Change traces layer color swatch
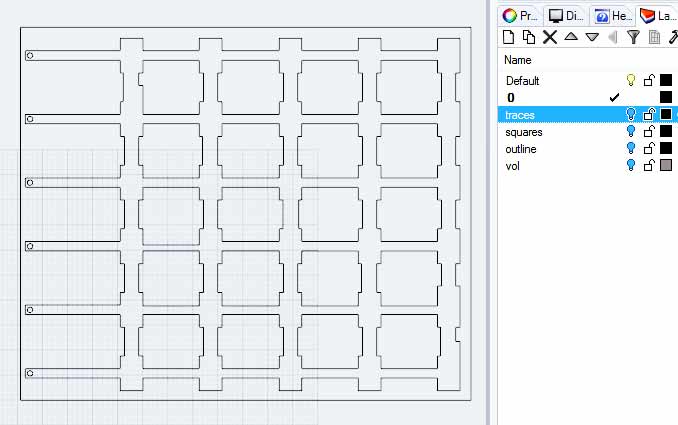678x425 pixels. click(x=666, y=114)
